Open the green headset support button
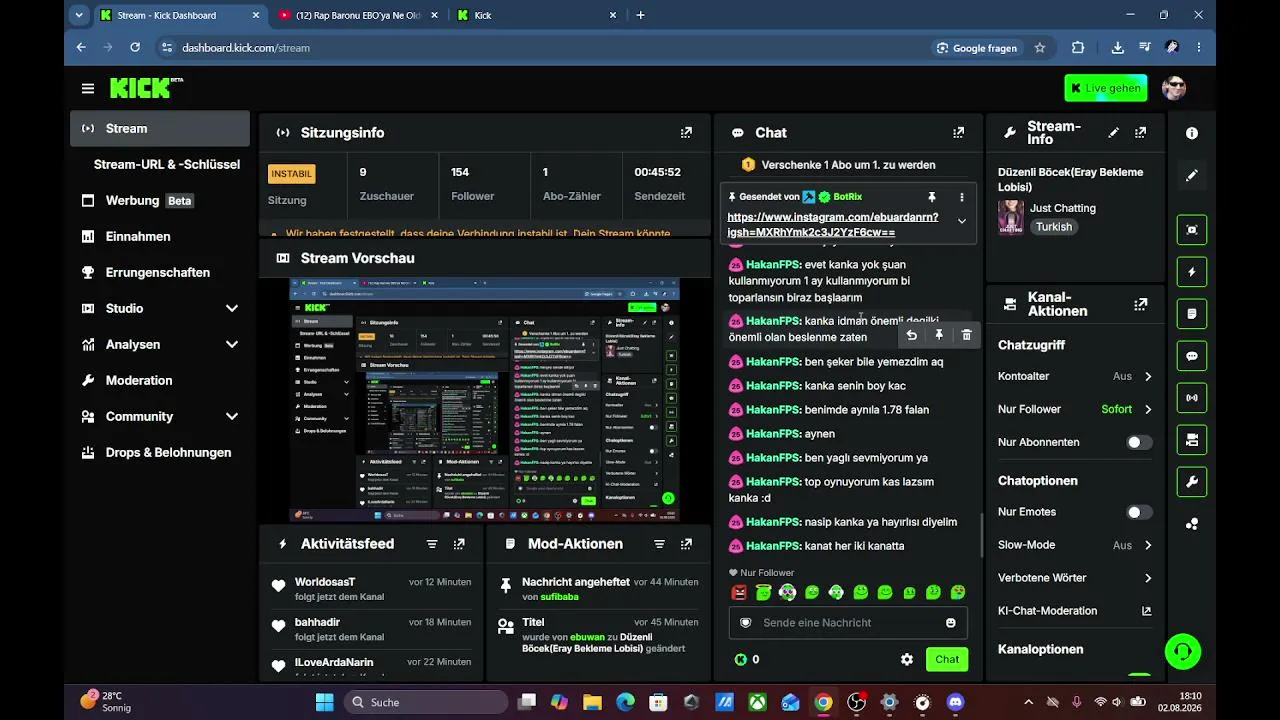Screen dimensions: 1280x720 (x=1183, y=652)
